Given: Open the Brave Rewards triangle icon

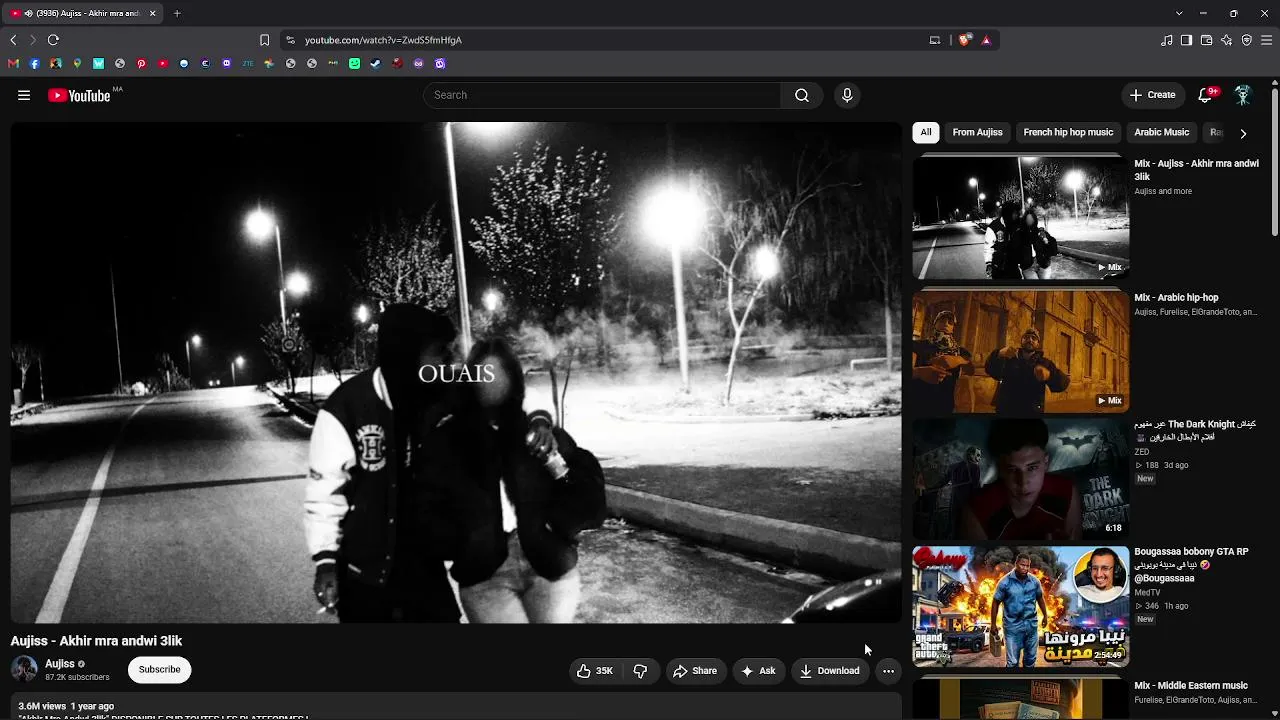Looking at the screenshot, I should pyautogui.click(x=986, y=40).
